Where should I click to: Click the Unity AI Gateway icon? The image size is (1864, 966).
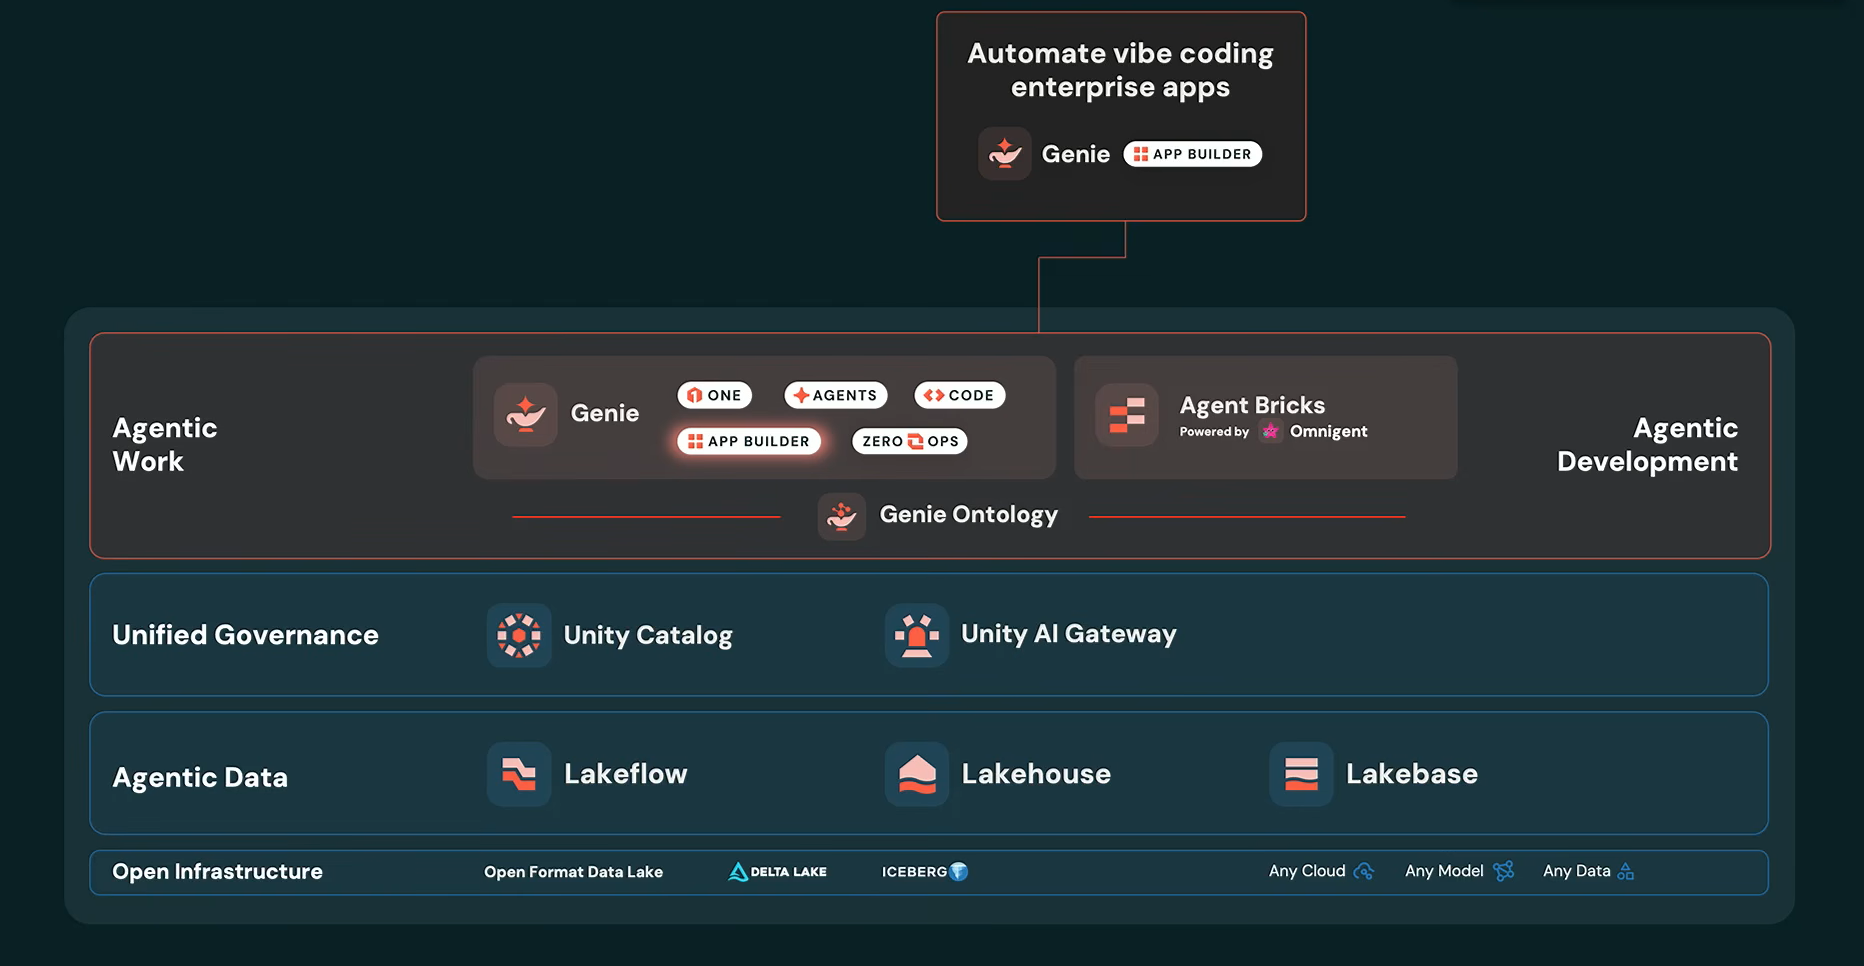point(917,635)
